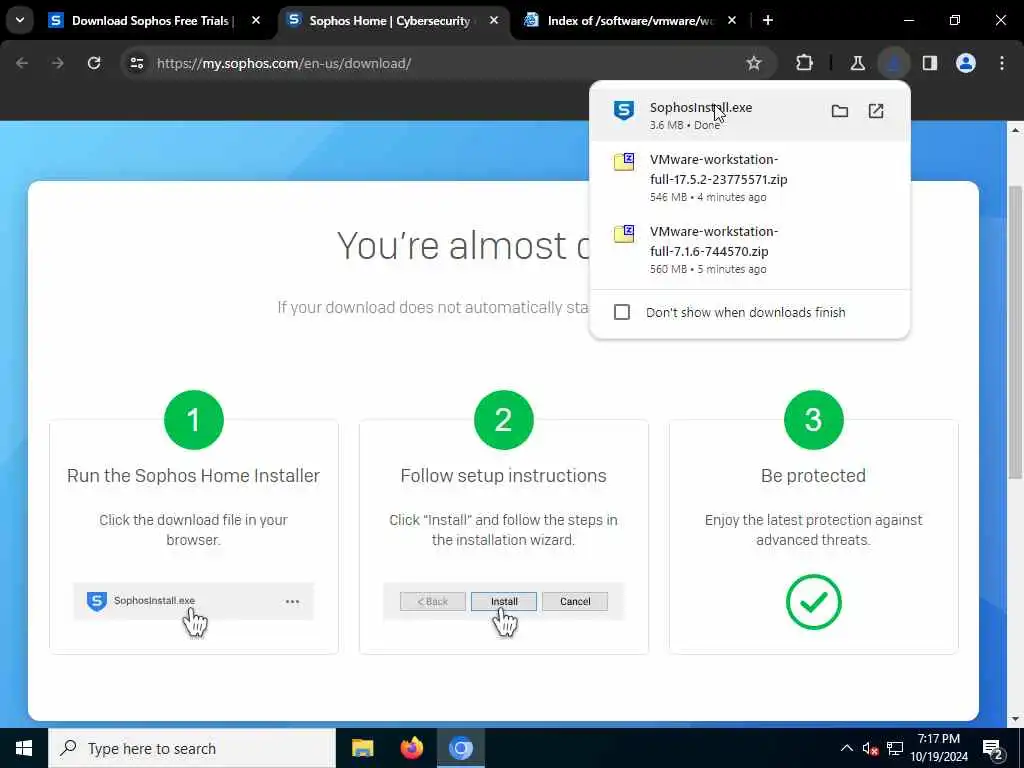Close the Download Sophos Free Trials tab
The image size is (1024, 768).
256,21
